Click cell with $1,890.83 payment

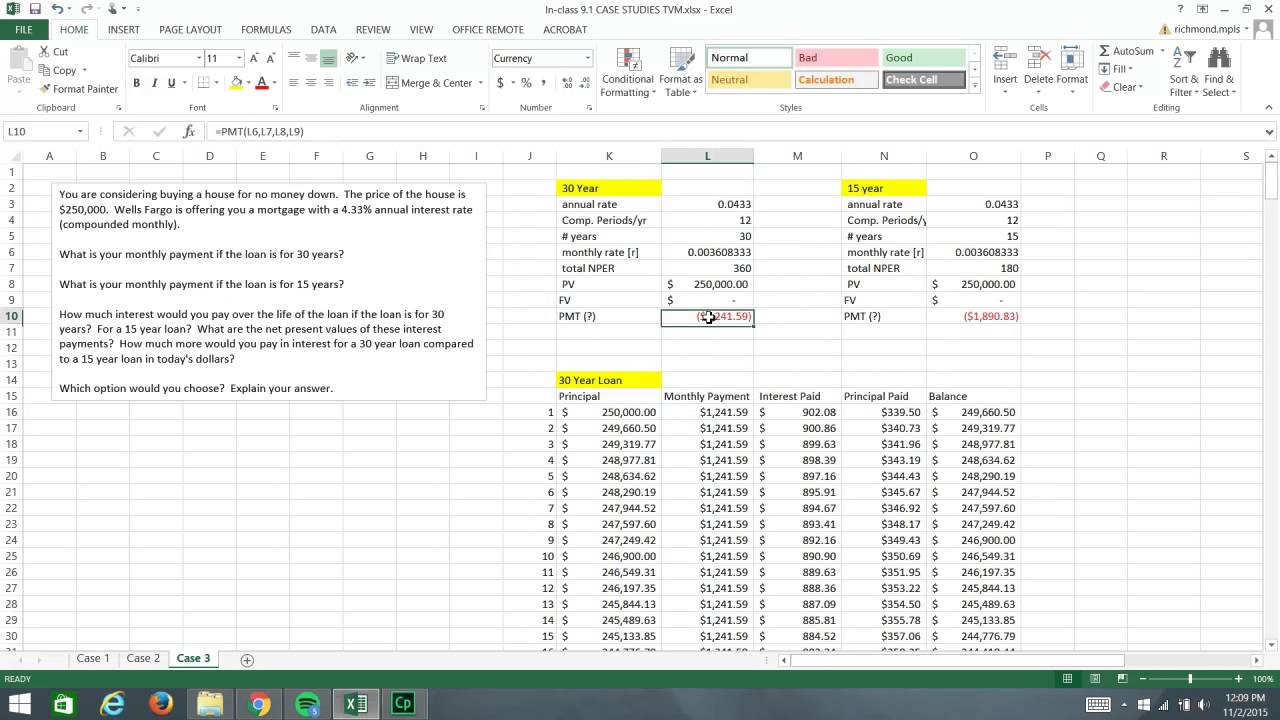pos(973,316)
